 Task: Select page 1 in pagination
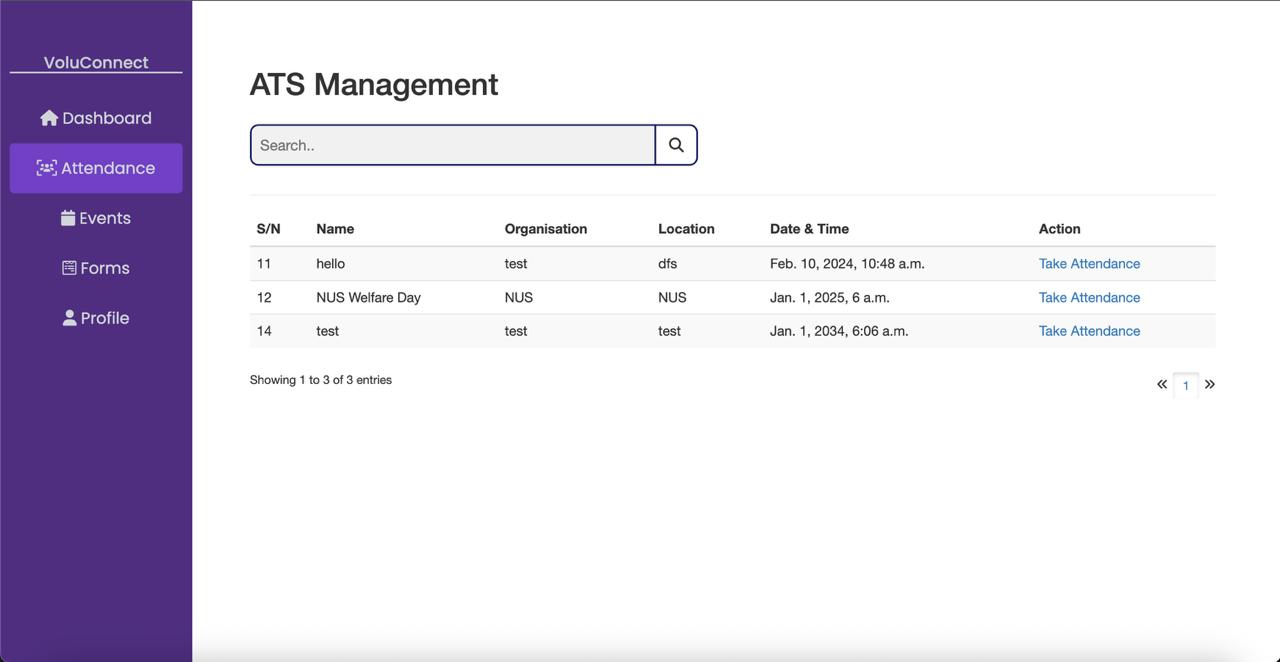tap(1186, 385)
